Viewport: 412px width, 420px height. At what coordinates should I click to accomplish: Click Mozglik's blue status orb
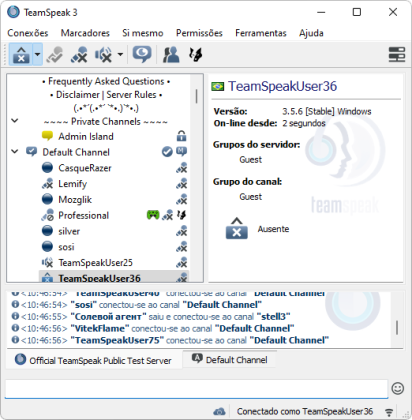pyautogui.click(x=47, y=199)
